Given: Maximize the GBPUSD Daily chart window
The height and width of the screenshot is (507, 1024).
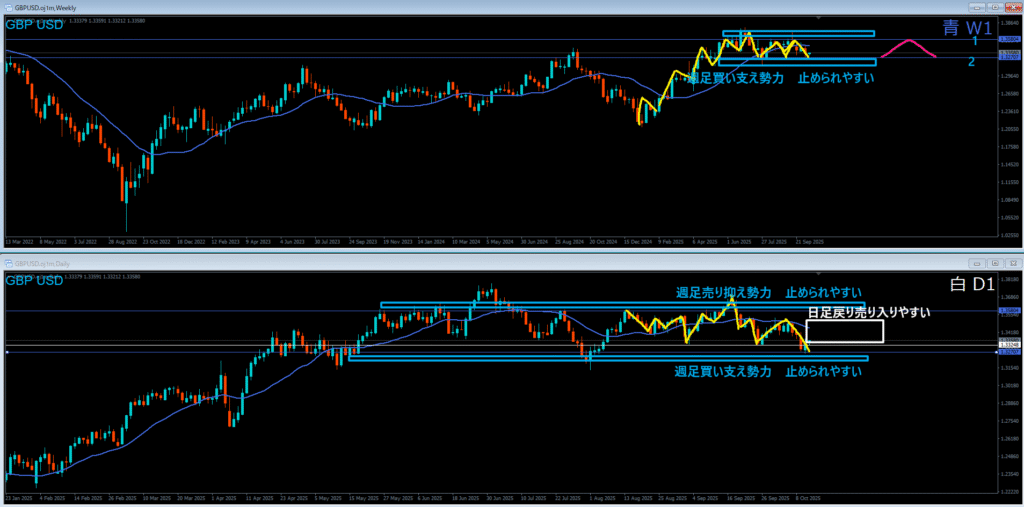Looking at the screenshot, I should (x=994, y=263).
